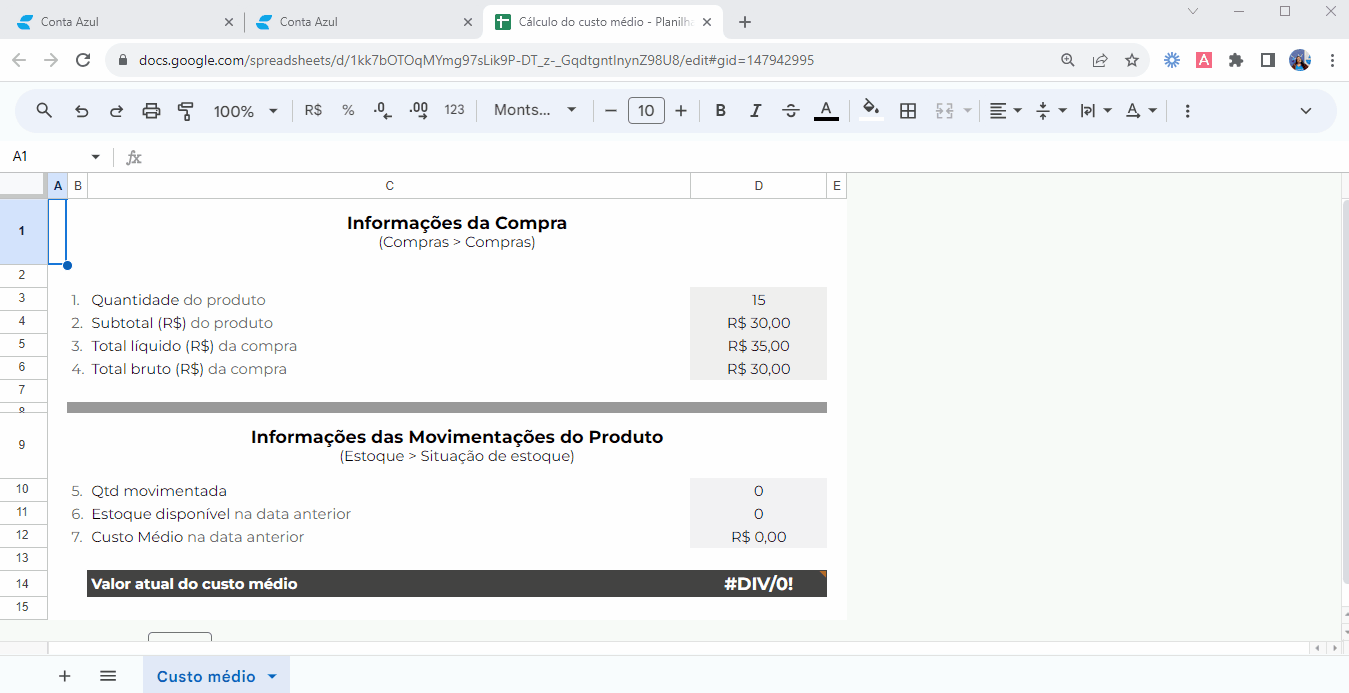Open the Chrome three-dot menu
1349x693 pixels.
[x=1332, y=60]
